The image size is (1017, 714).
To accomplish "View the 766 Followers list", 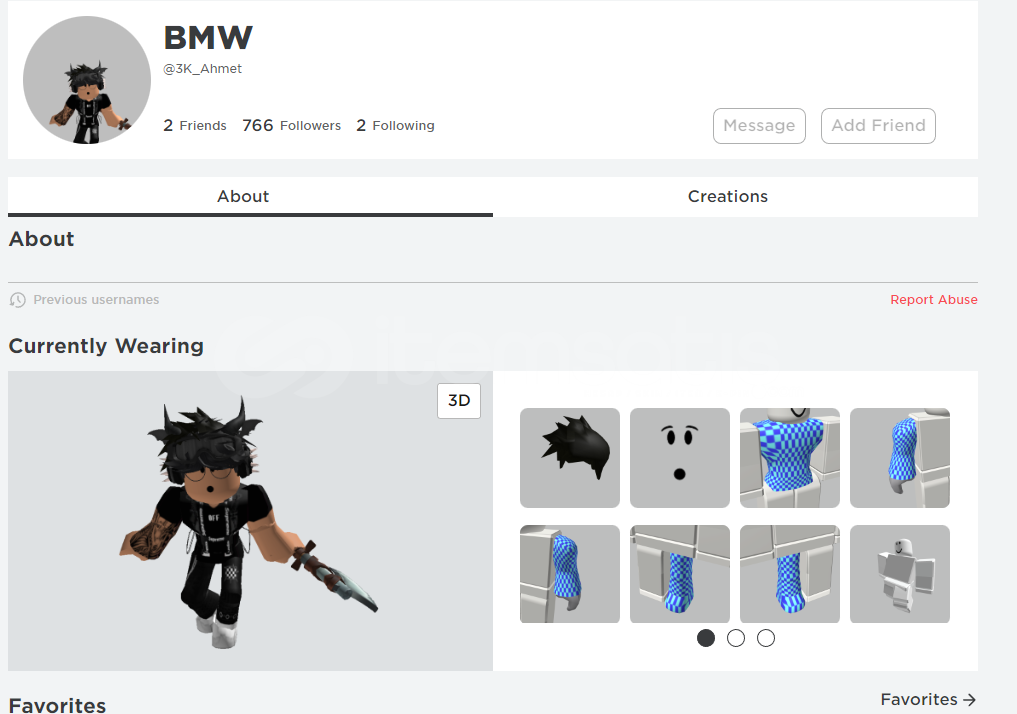I will point(291,125).
